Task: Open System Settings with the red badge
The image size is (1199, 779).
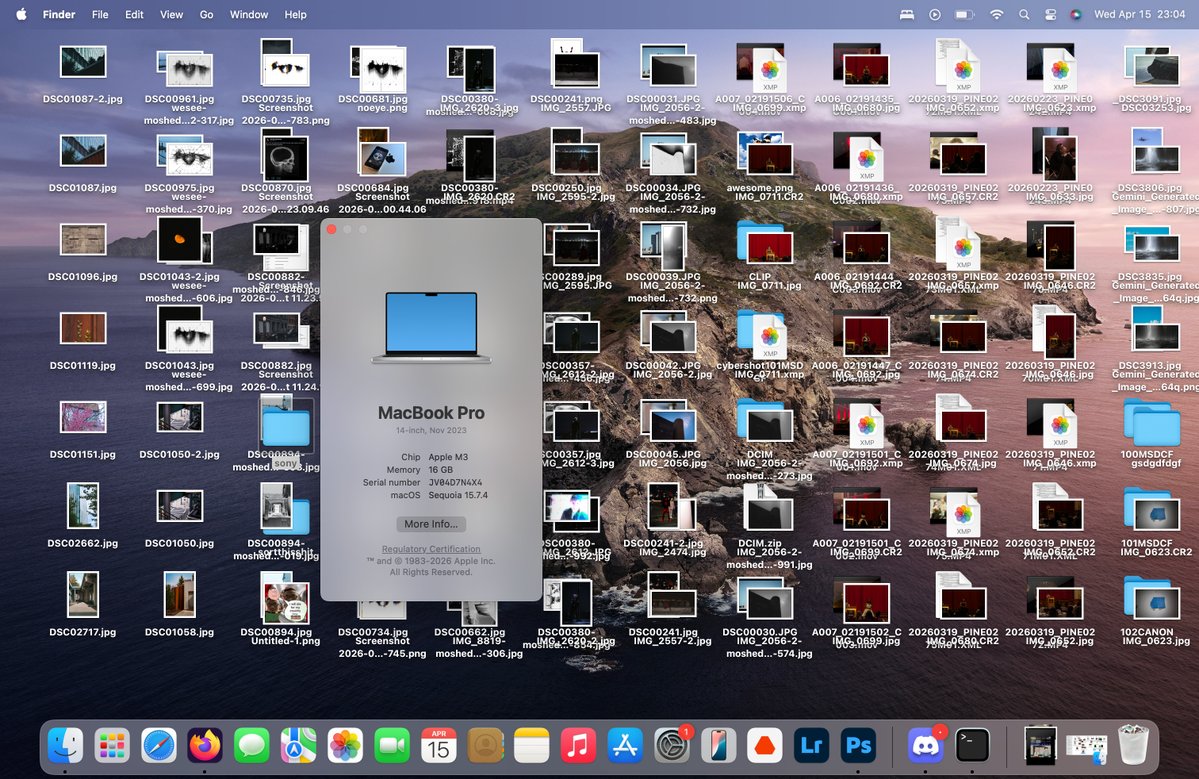Action: 671,745
